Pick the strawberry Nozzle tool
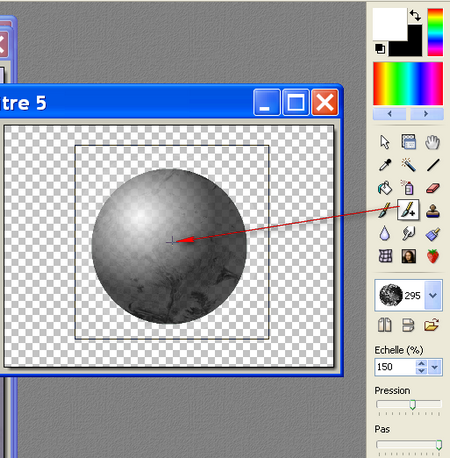 point(433,256)
